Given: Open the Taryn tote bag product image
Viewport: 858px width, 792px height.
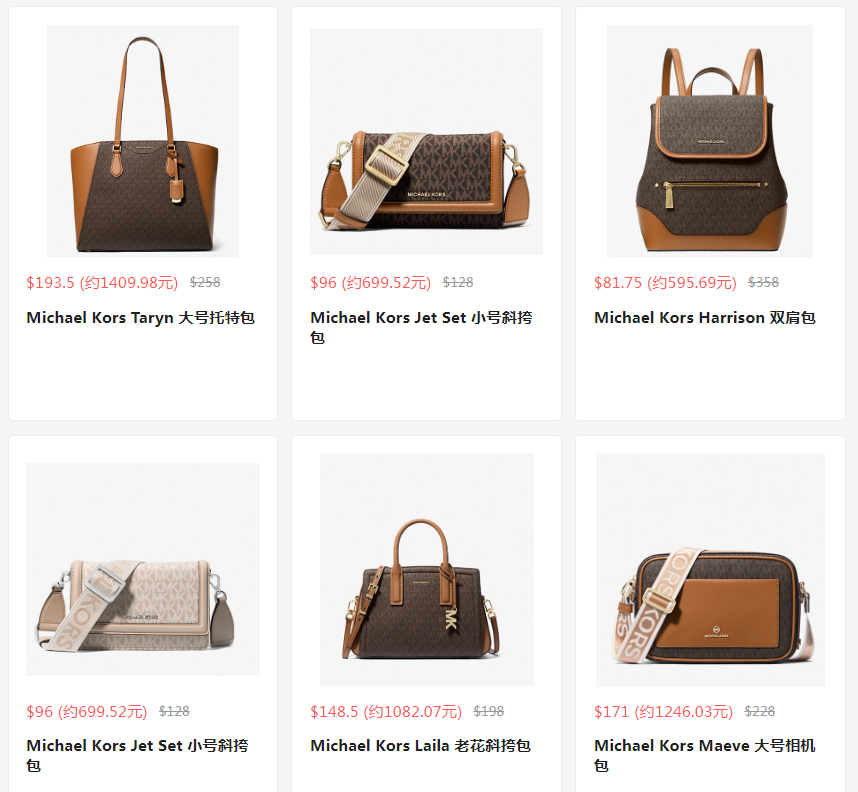Looking at the screenshot, I should 143,141.
